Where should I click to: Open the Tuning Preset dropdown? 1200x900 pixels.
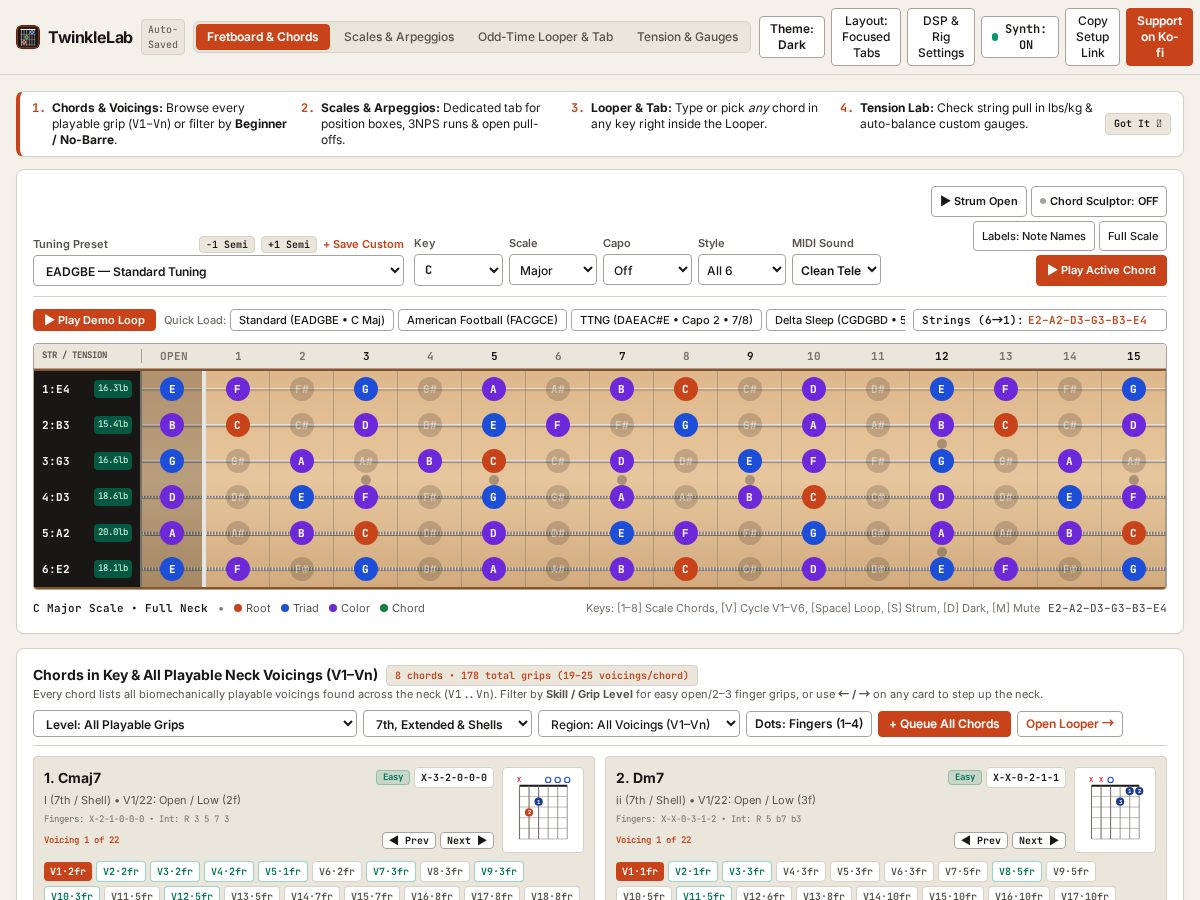[x=218, y=271]
